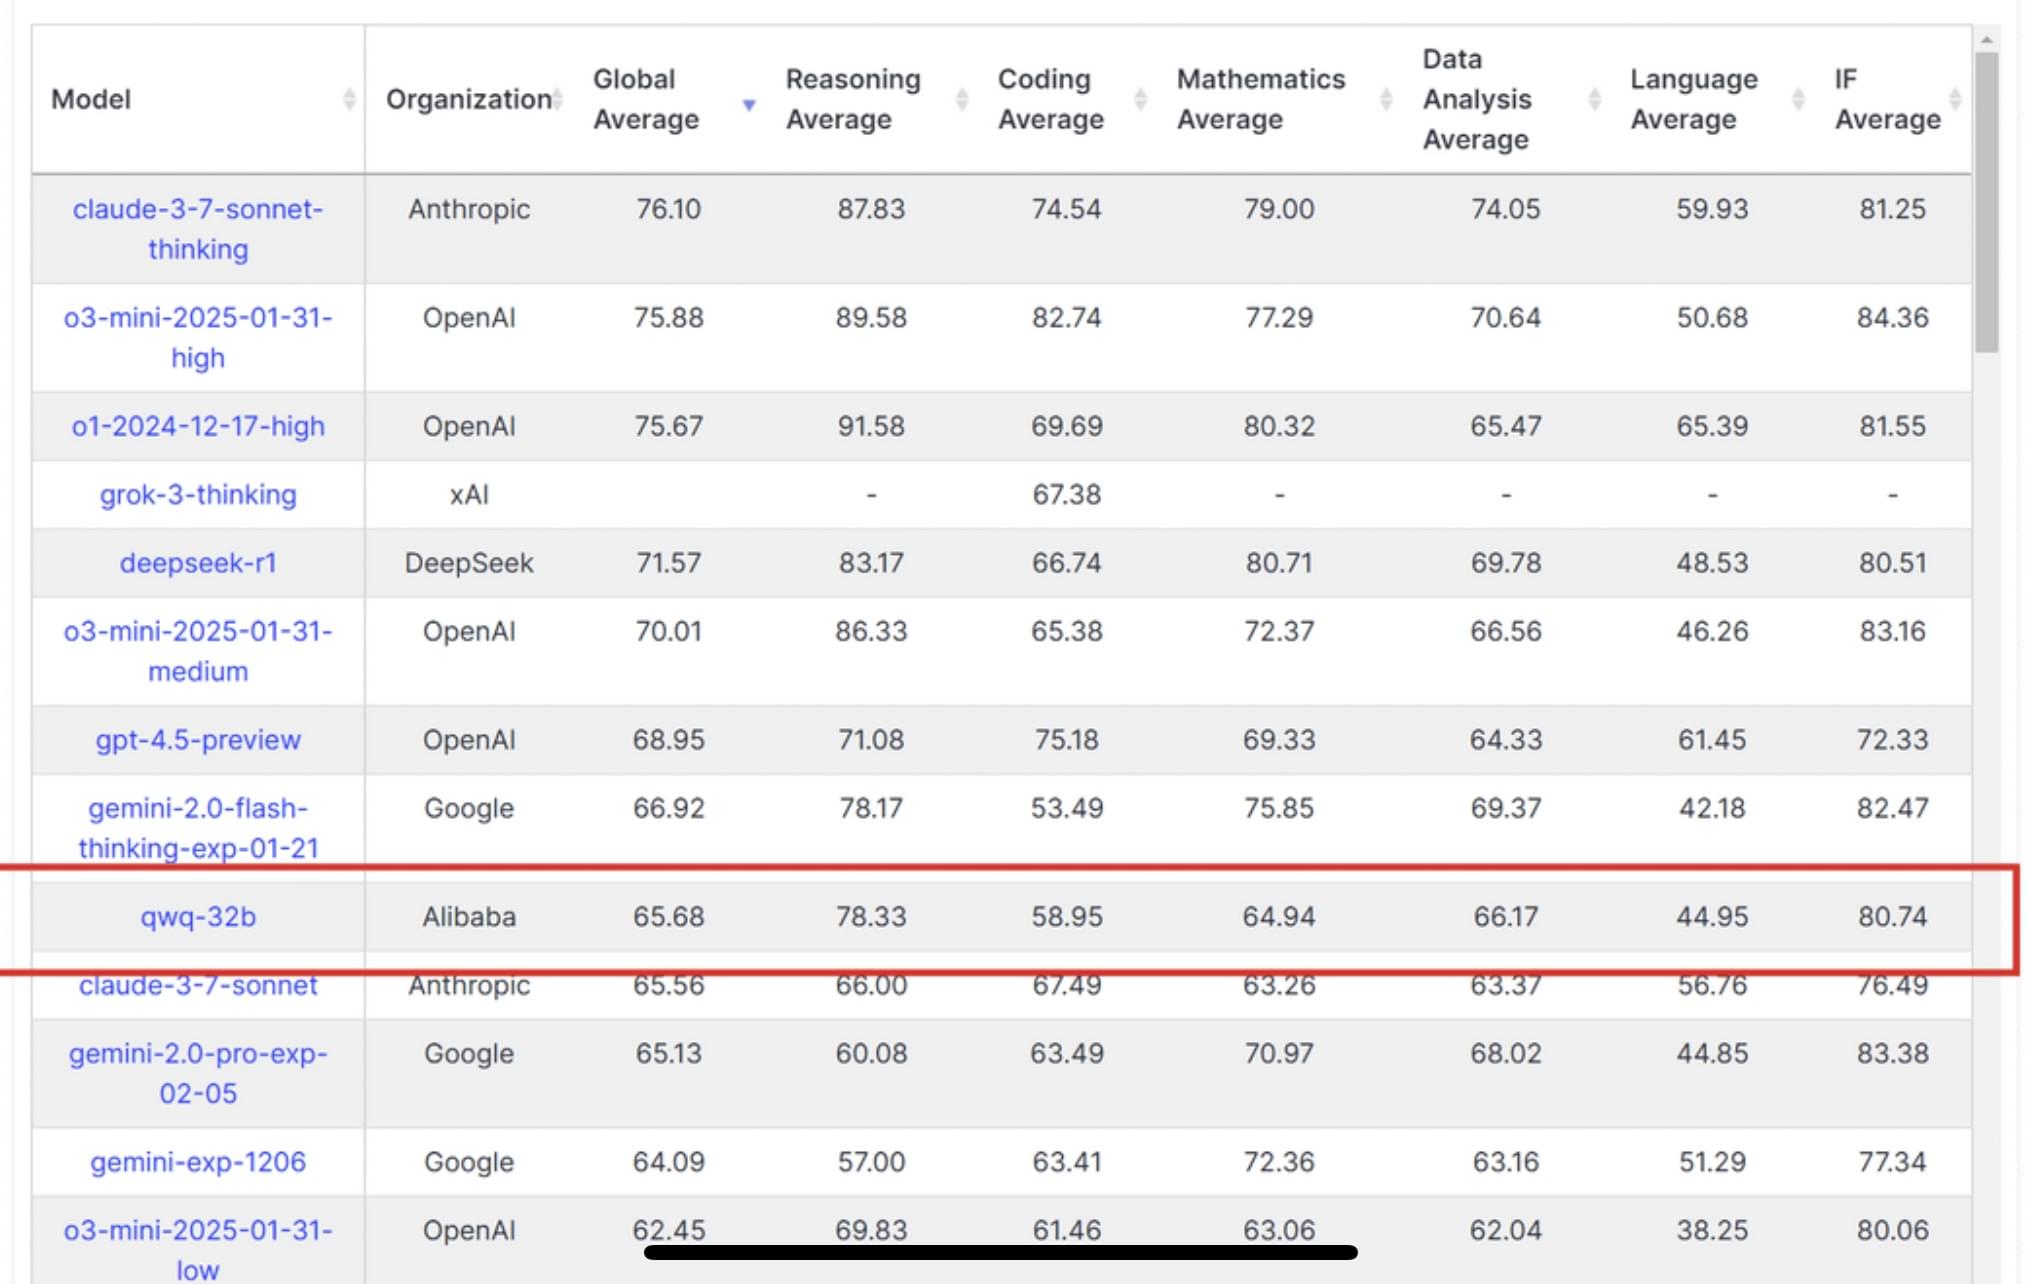Click sort arrows beside Reasoning Average
2029x1284 pixels.
coord(961,99)
